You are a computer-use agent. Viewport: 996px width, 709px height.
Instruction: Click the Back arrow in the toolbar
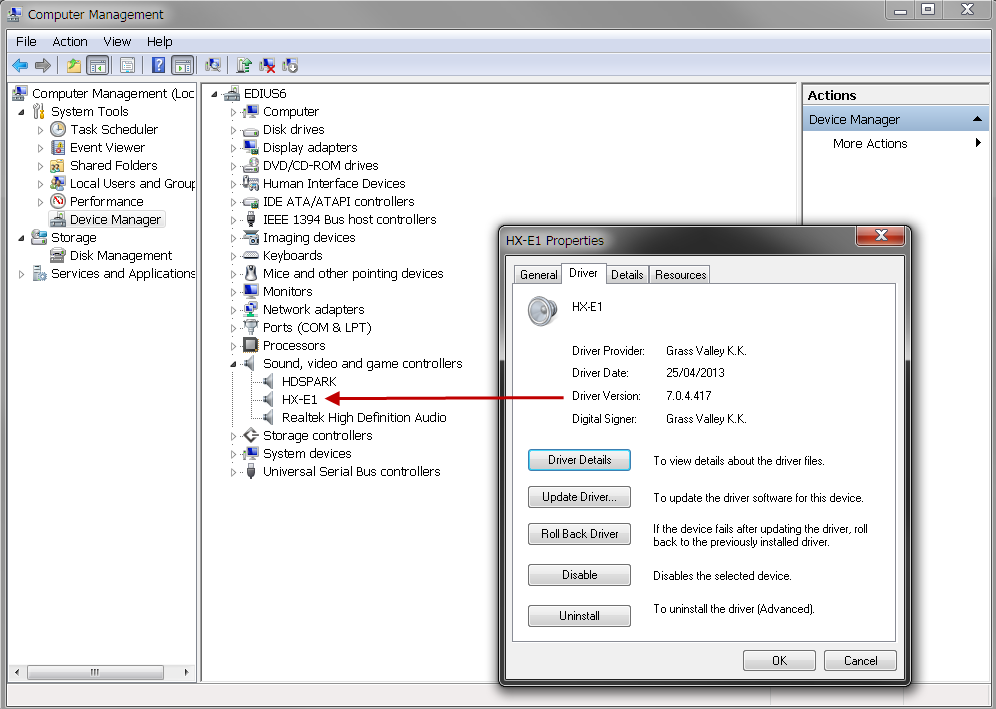click(20, 66)
